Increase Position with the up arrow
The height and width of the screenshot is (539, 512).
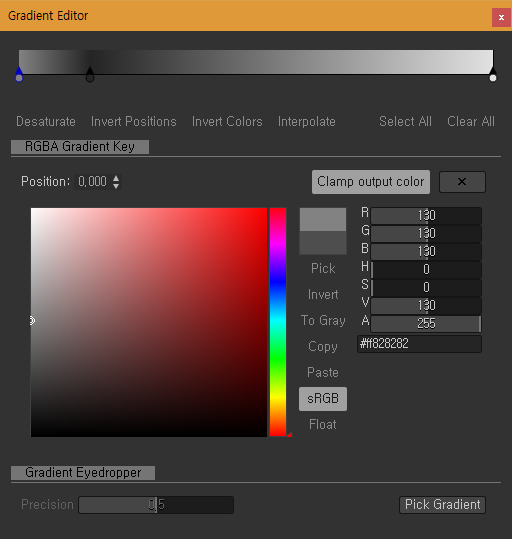click(116, 178)
